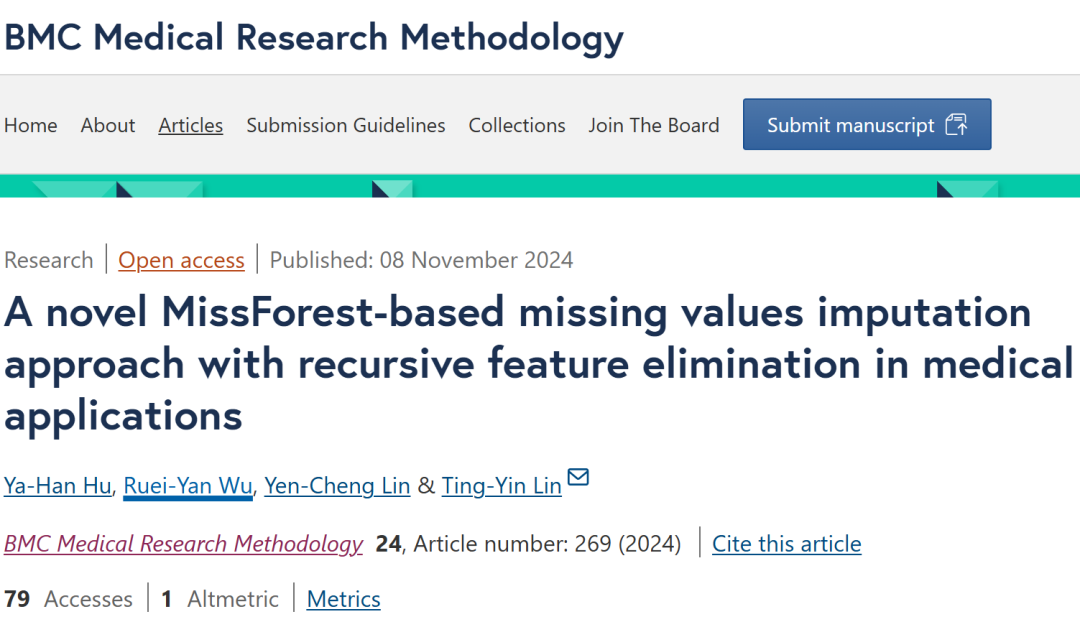Open the Open access link
1080x627 pixels.
pyautogui.click(x=181, y=260)
